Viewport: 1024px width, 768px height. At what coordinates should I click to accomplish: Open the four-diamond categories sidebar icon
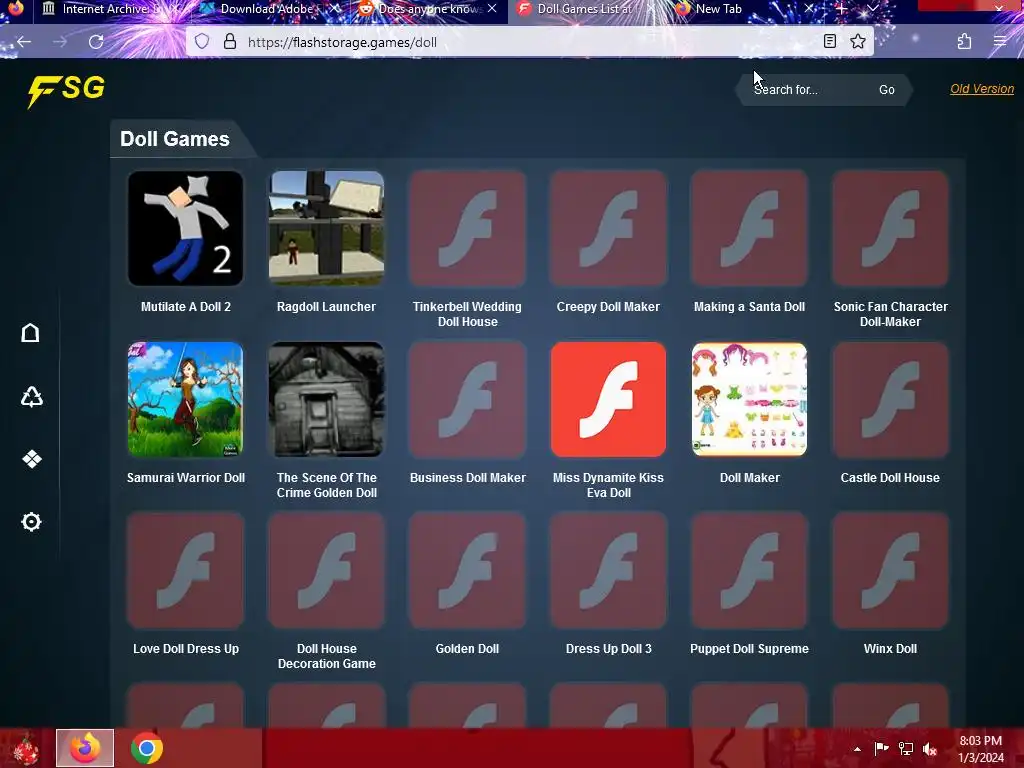(31, 459)
